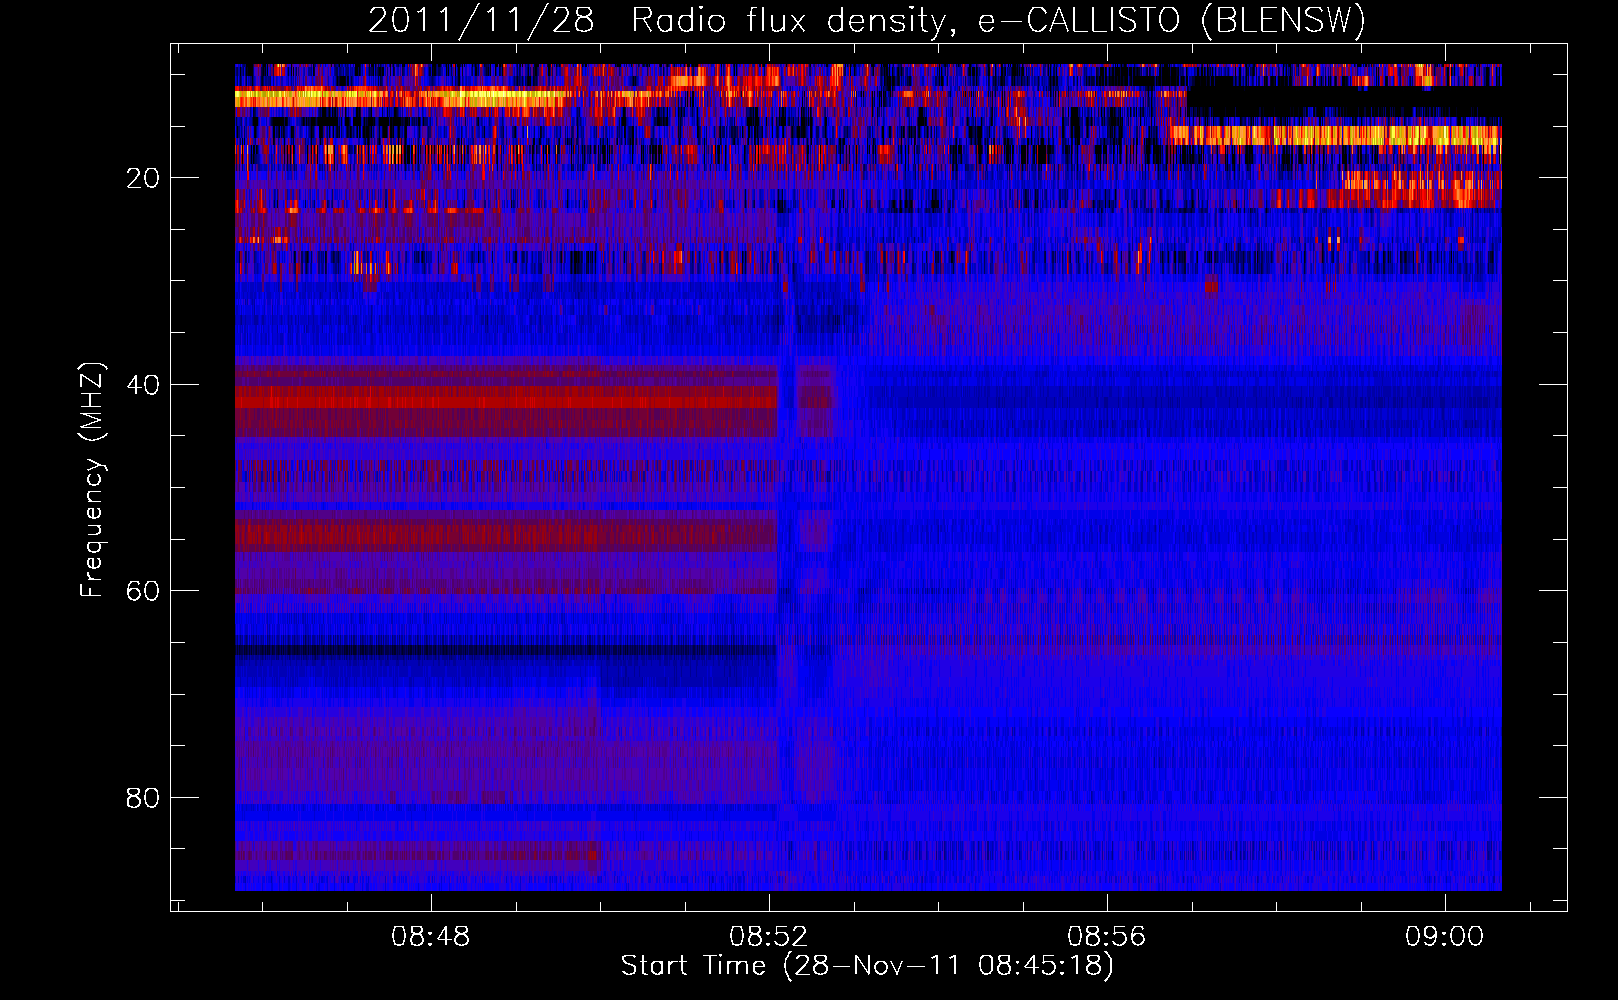Click the 80 frequency tick label
This screenshot has height=1000, width=1618.
point(144,798)
